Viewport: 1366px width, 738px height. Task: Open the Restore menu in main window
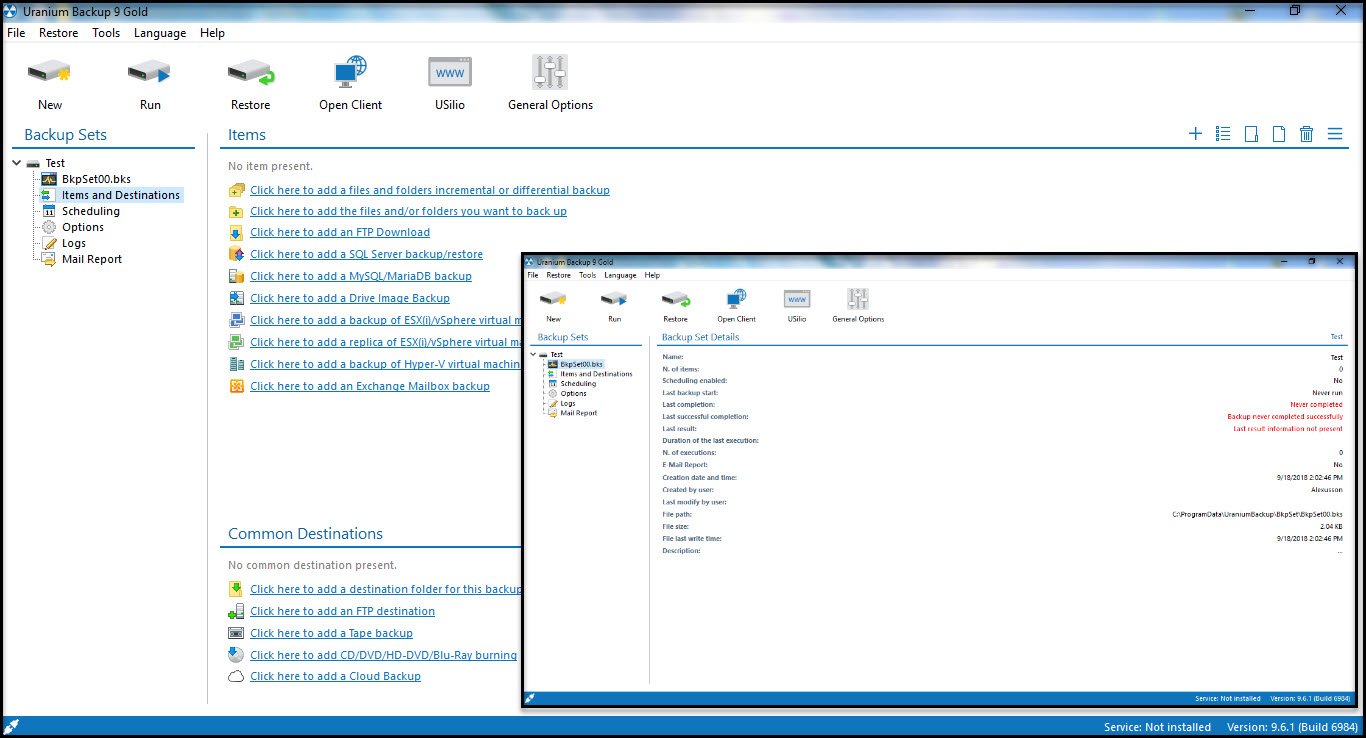click(x=58, y=33)
